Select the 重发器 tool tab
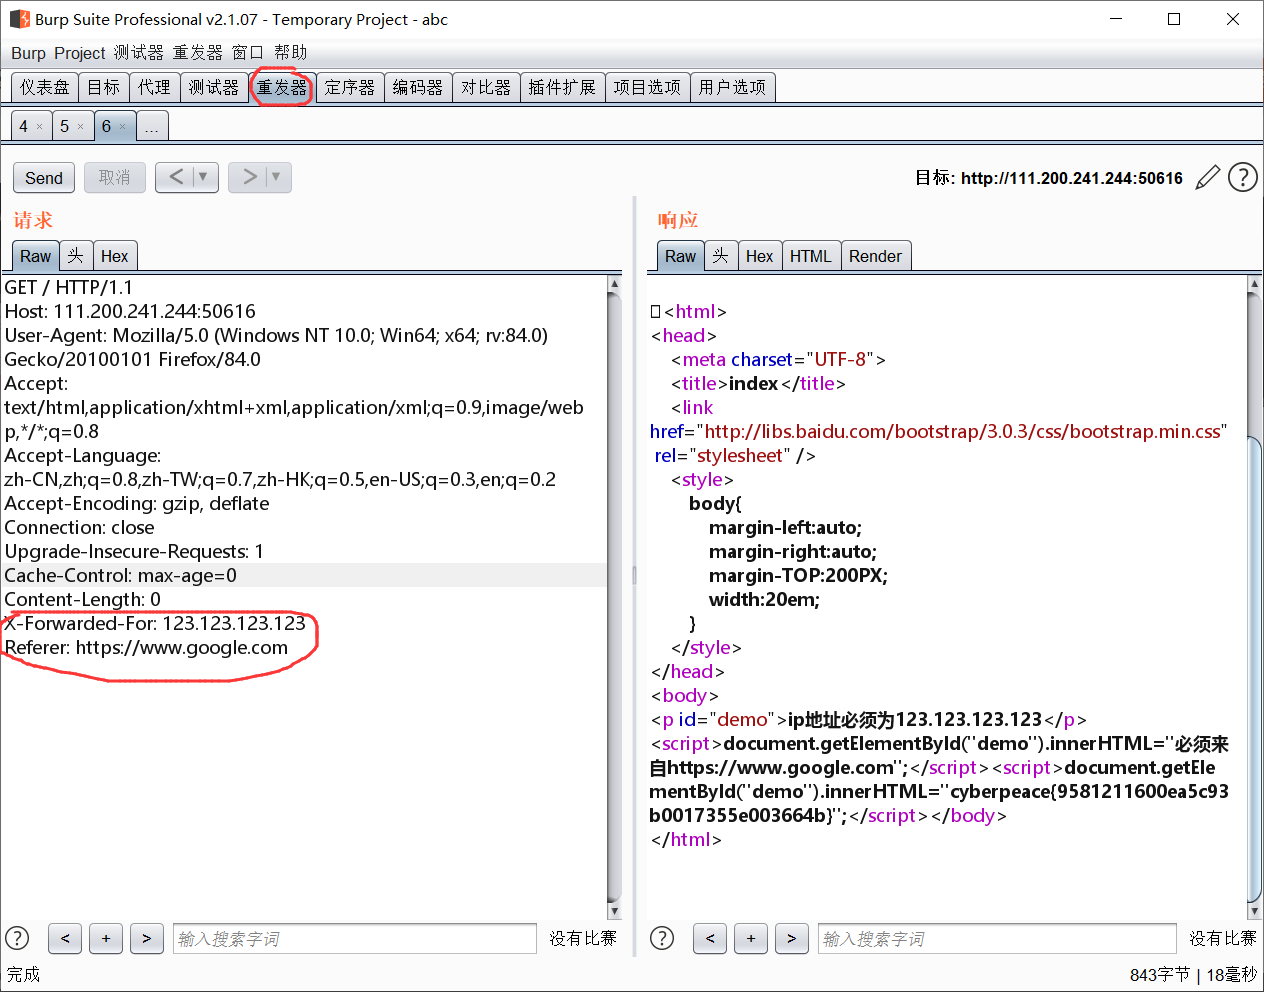This screenshot has width=1264, height=992. click(282, 88)
